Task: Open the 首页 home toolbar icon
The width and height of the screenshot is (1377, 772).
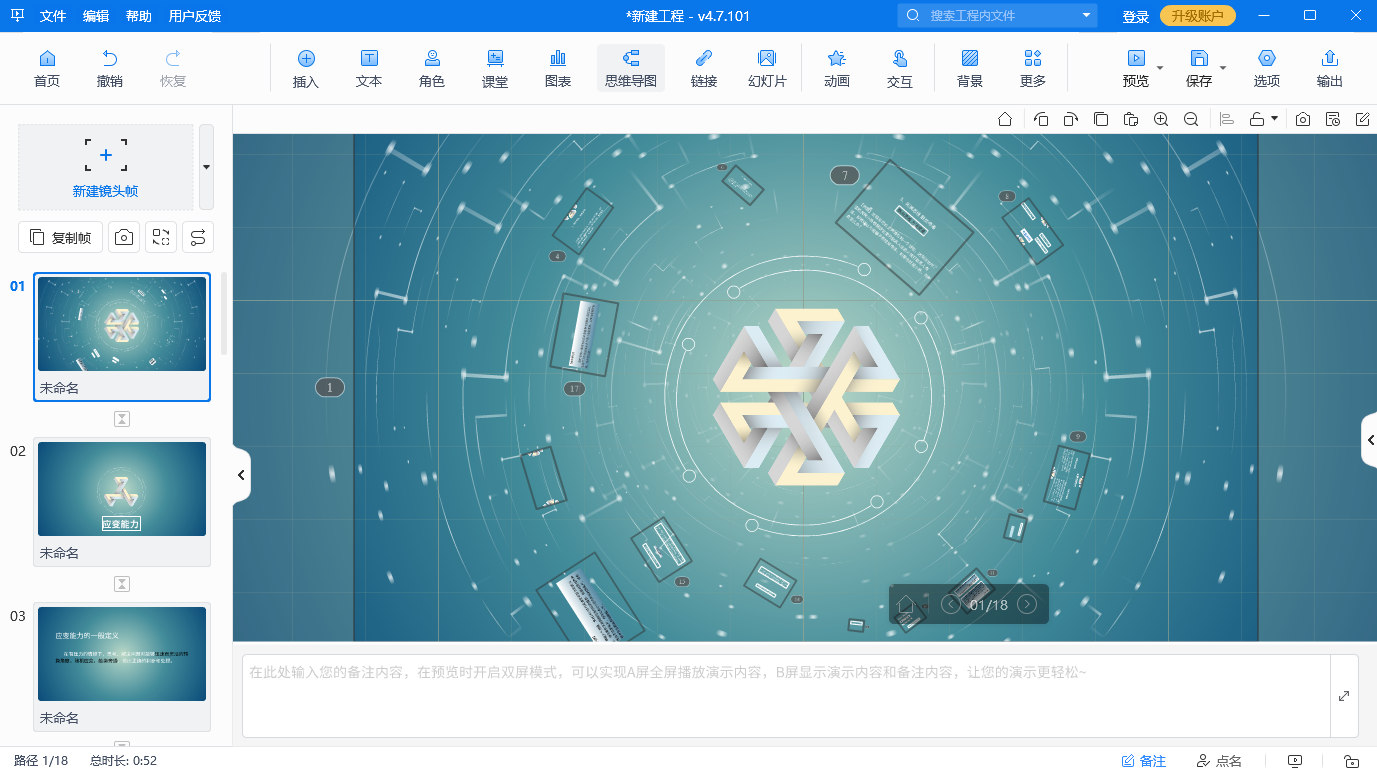Action: pyautogui.click(x=46, y=68)
